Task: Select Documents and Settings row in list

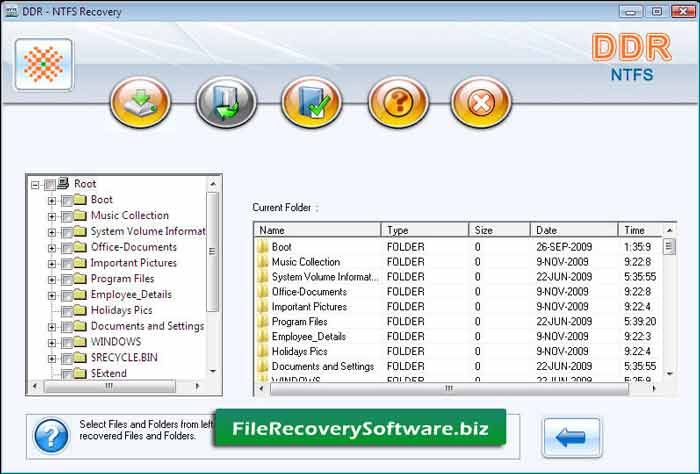Action: pyautogui.click(x=458, y=366)
